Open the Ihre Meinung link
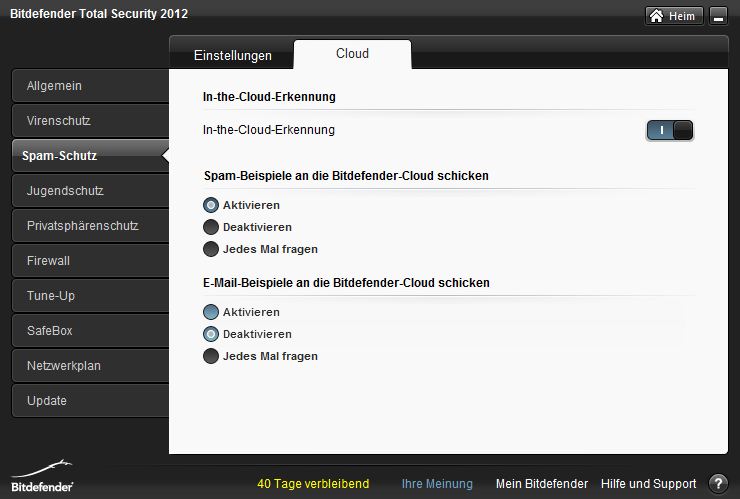This screenshot has width=740, height=499. [x=437, y=483]
